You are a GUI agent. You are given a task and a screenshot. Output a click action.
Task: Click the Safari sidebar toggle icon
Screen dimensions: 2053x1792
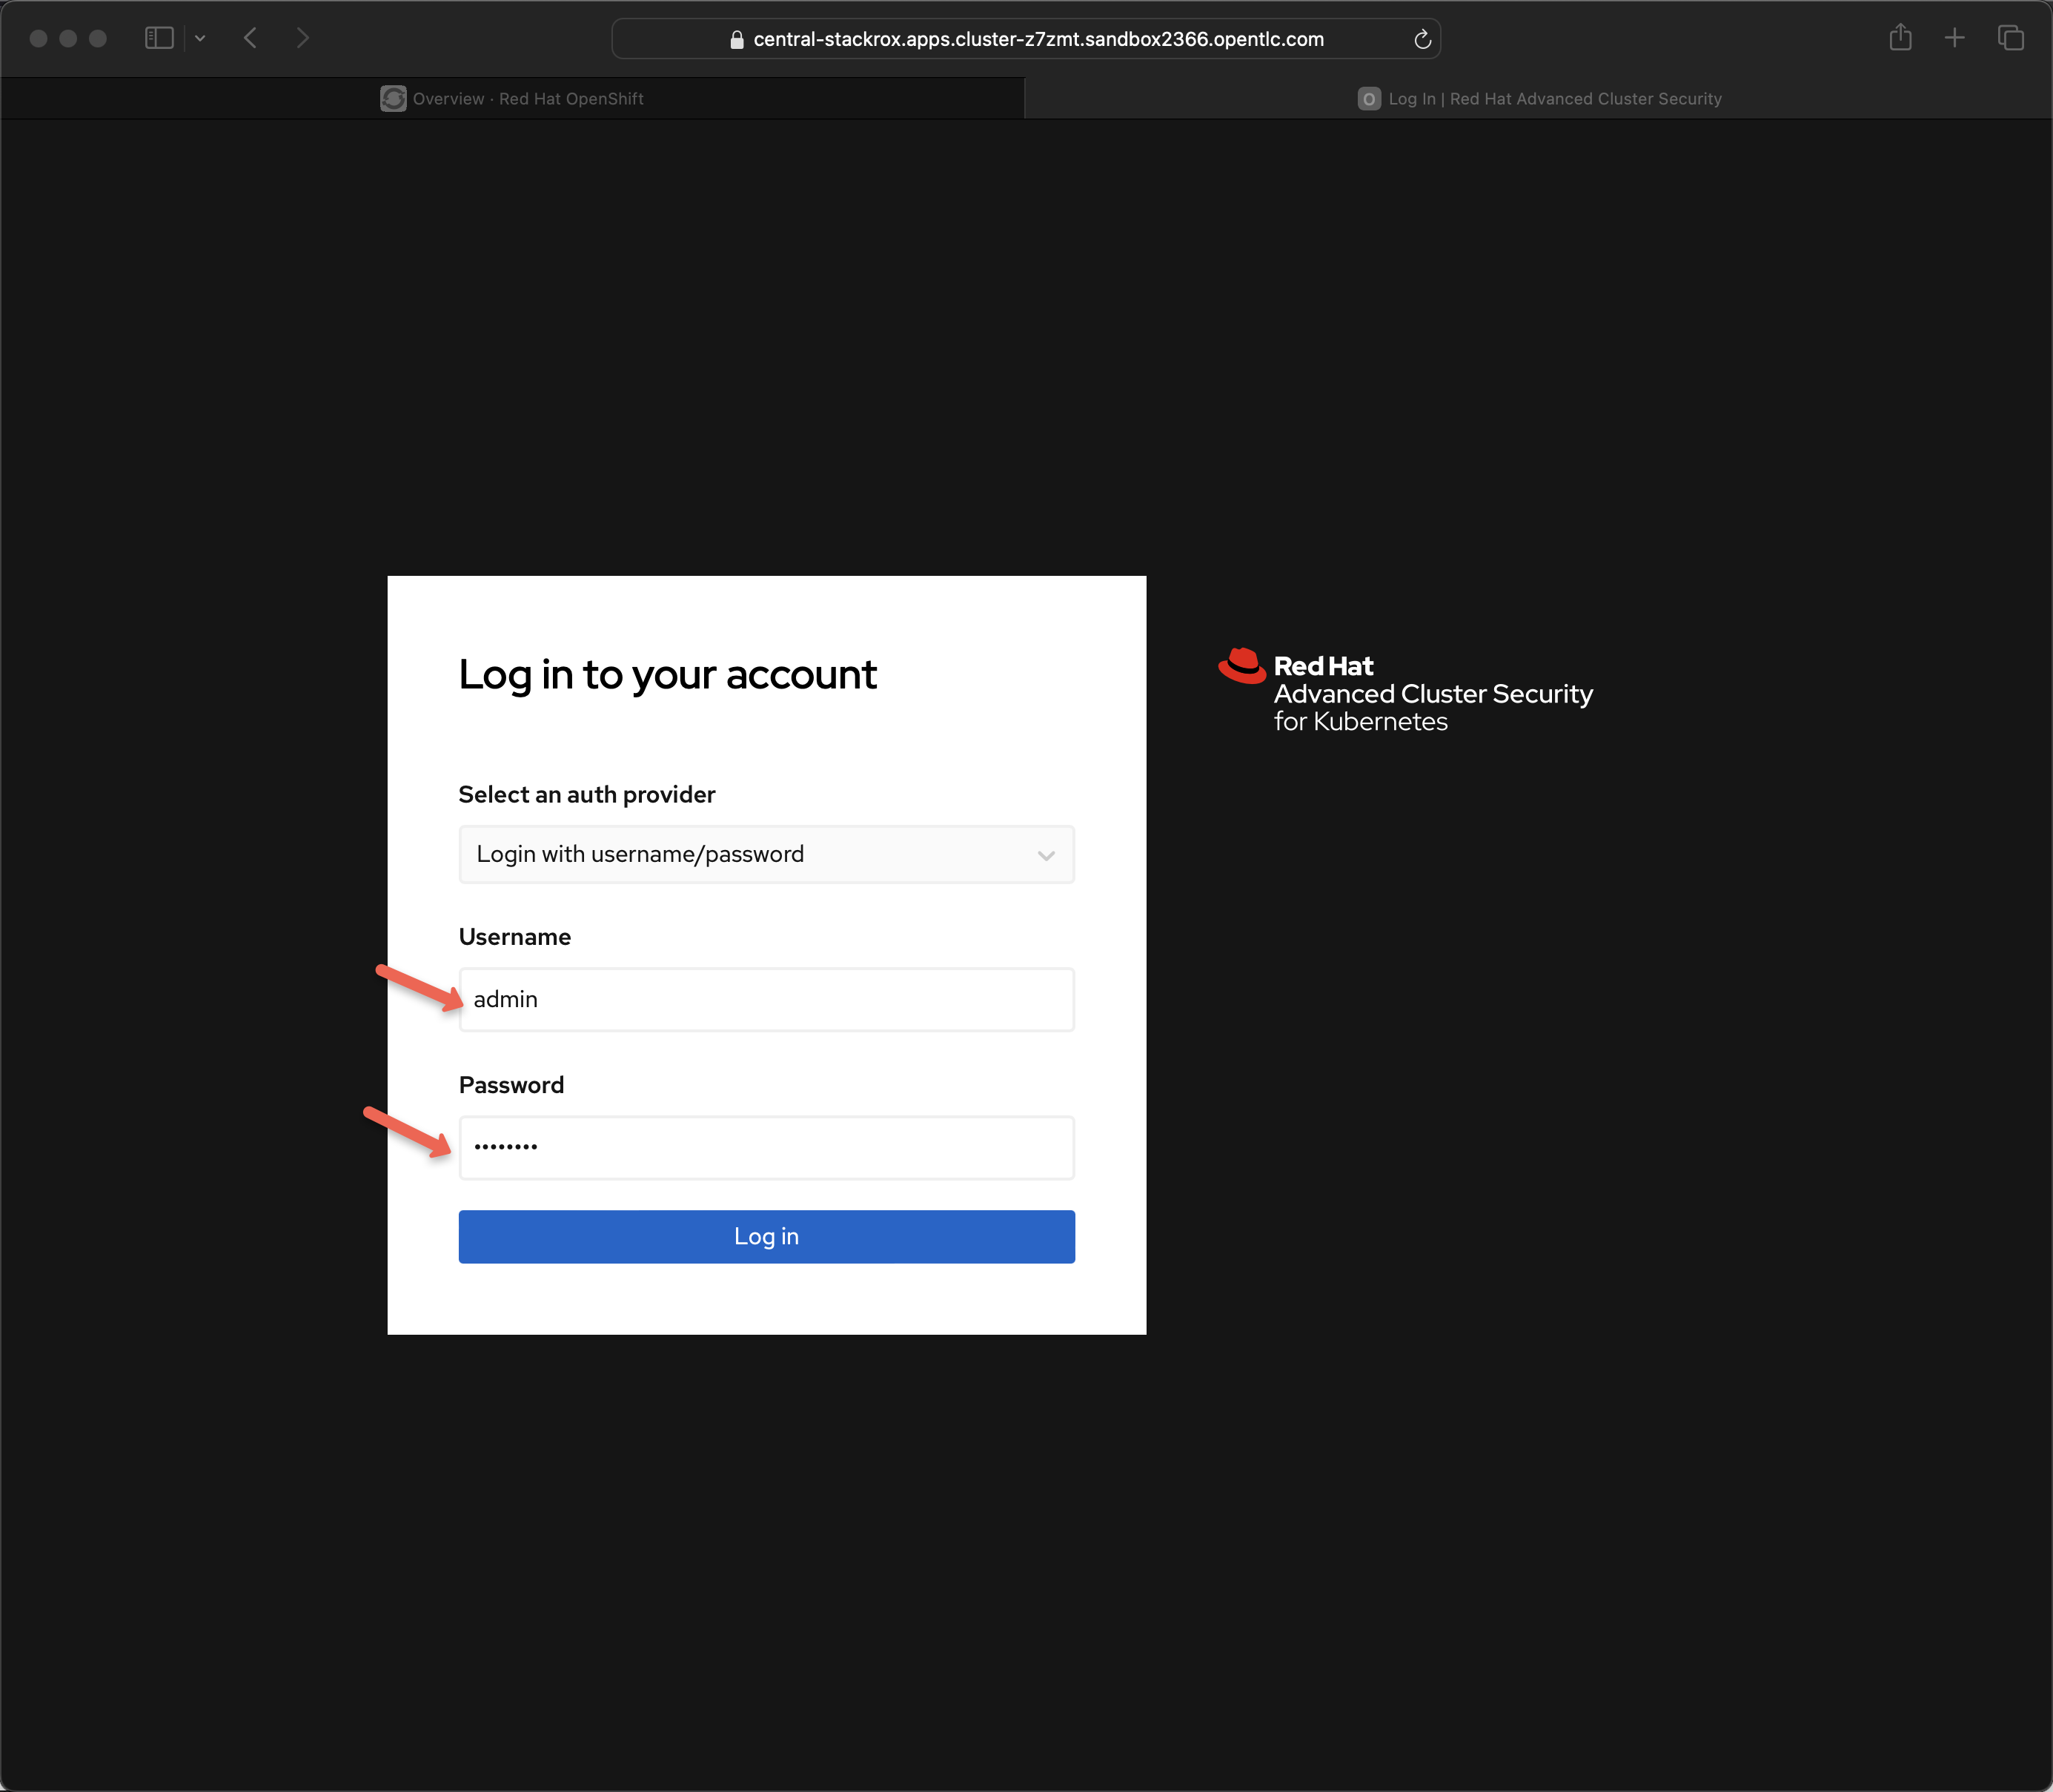click(x=159, y=38)
